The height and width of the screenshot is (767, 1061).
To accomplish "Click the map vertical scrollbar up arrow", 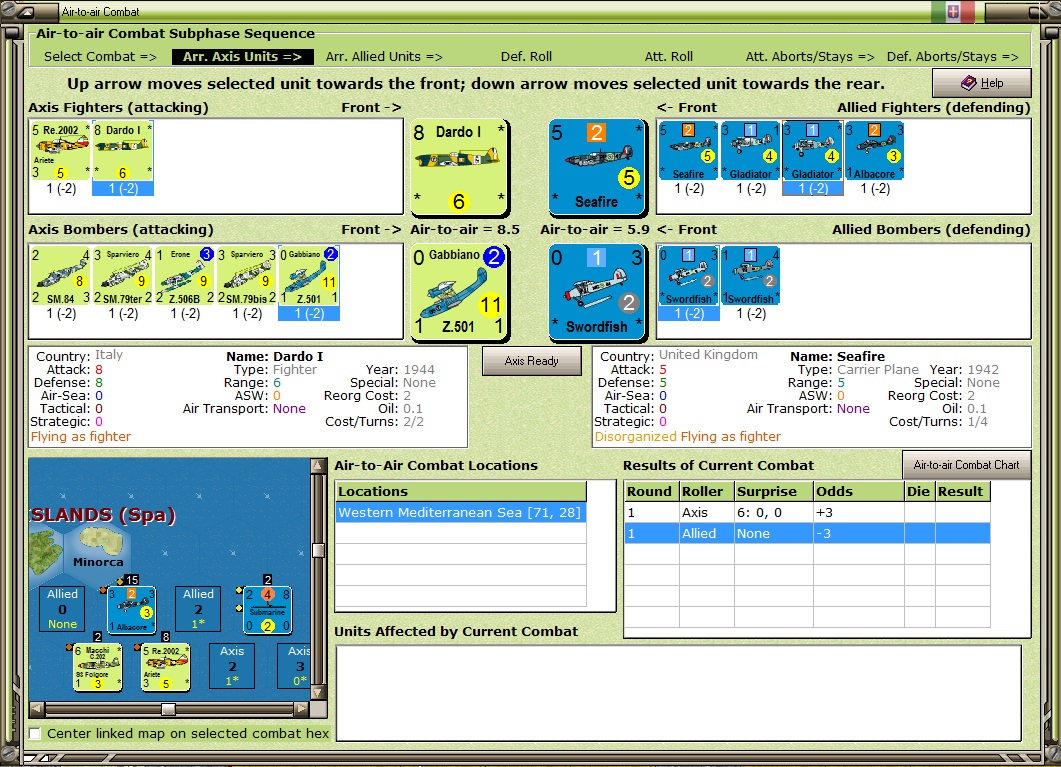I will (319, 466).
